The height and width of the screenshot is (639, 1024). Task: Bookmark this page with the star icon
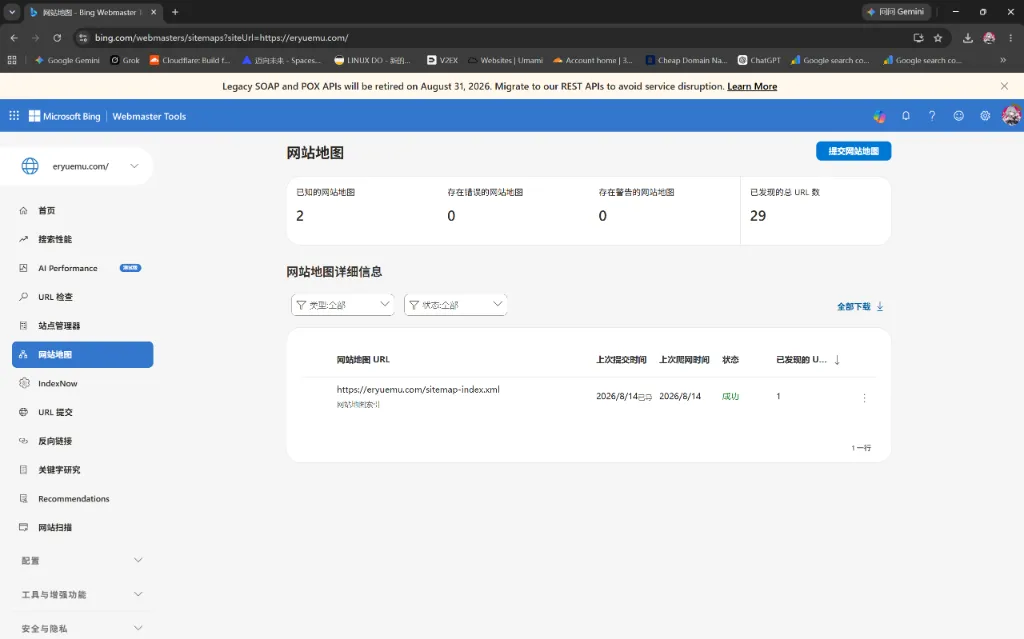click(938, 38)
